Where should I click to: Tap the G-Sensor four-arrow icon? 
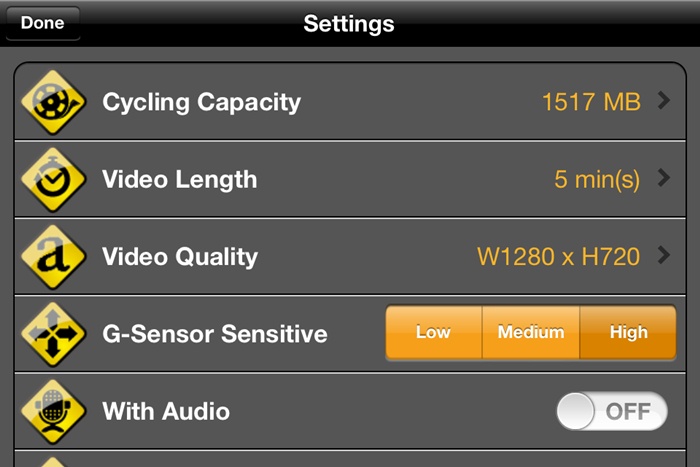(x=53, y=334)
